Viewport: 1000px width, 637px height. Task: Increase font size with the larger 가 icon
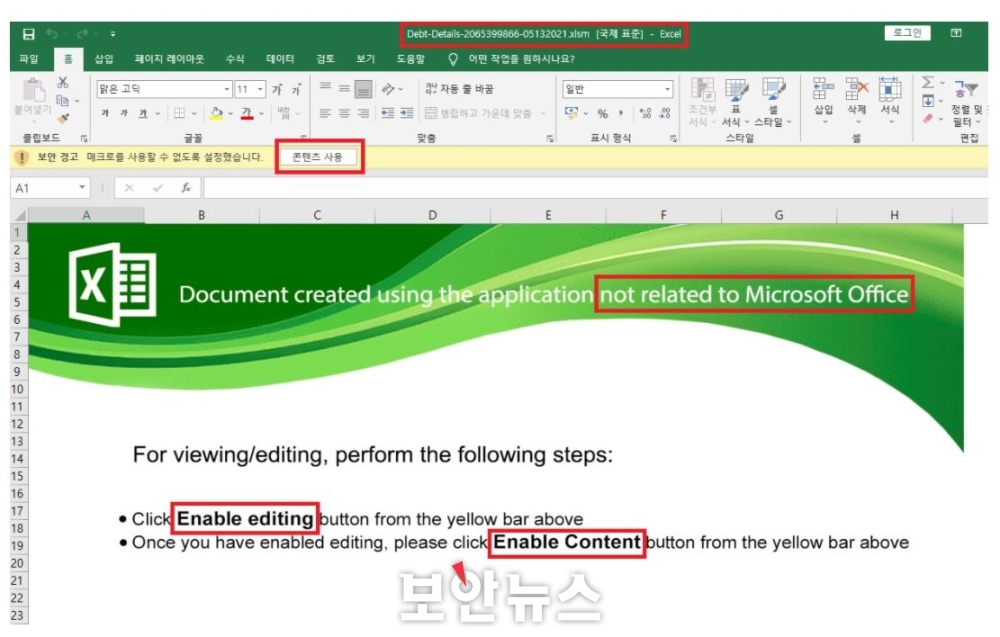pyautogui.click(x=277, y=89)
